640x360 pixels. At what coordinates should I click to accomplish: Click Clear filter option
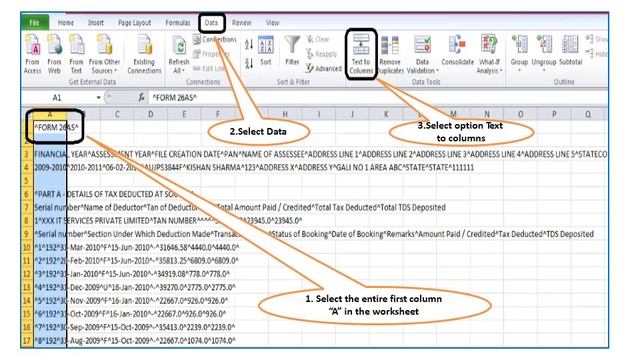318,39
